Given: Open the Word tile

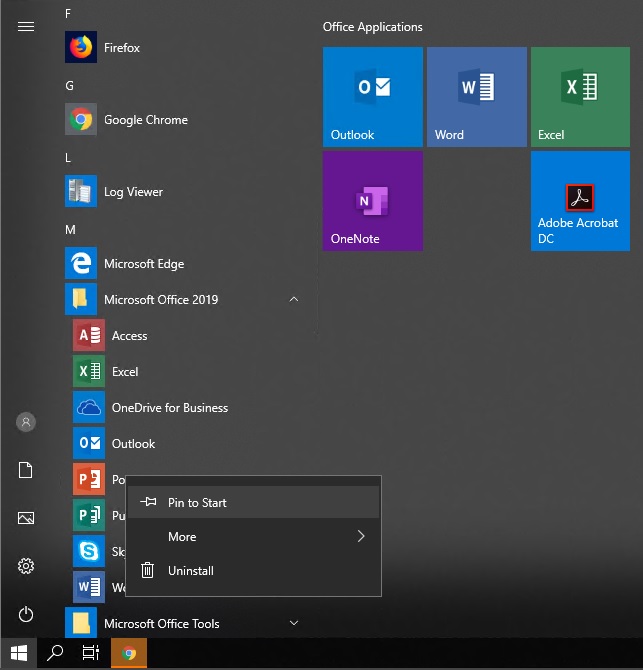Looking at the screenshot, I should [476, 97].
